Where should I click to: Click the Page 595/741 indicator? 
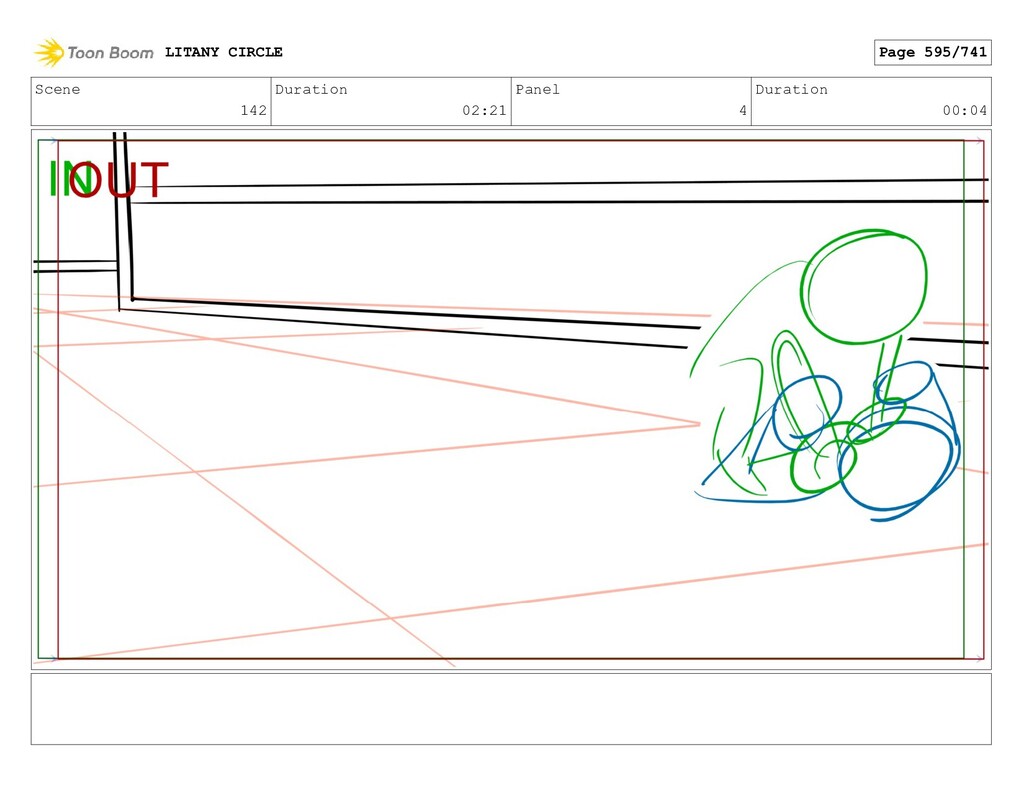point(933,52)
